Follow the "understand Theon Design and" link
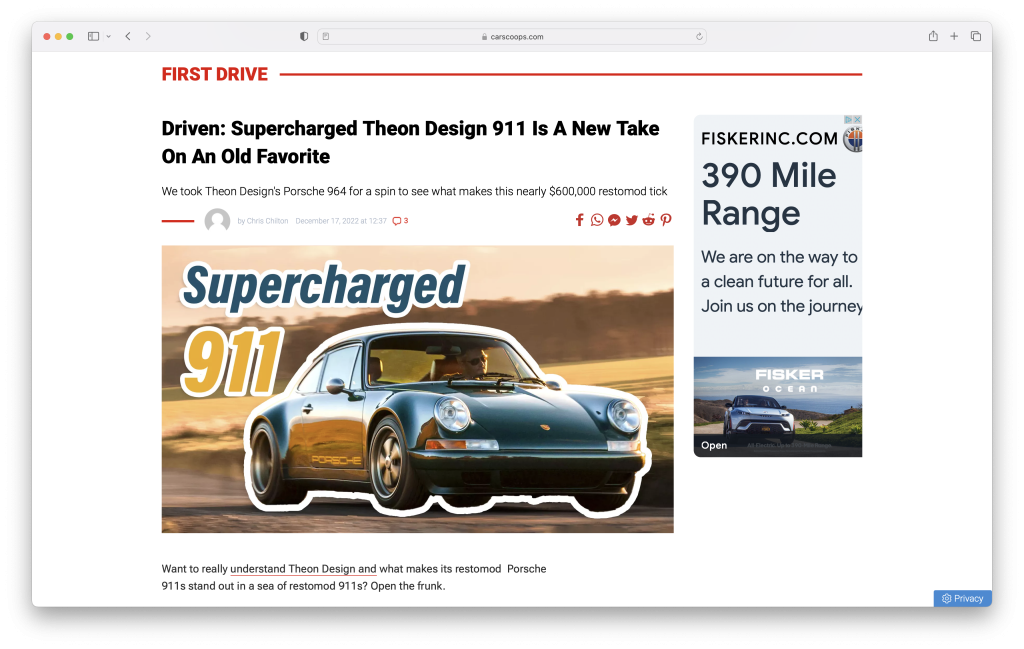Viewport: 1024px width, 649px height. (303, 569)
